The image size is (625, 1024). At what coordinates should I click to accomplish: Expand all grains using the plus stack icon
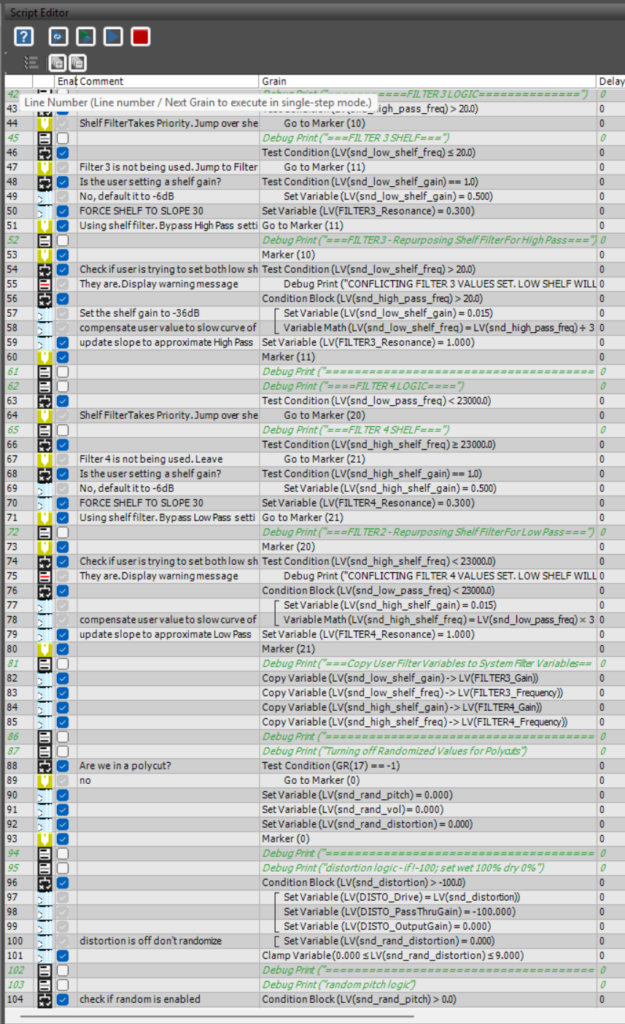tap(57, 63)
